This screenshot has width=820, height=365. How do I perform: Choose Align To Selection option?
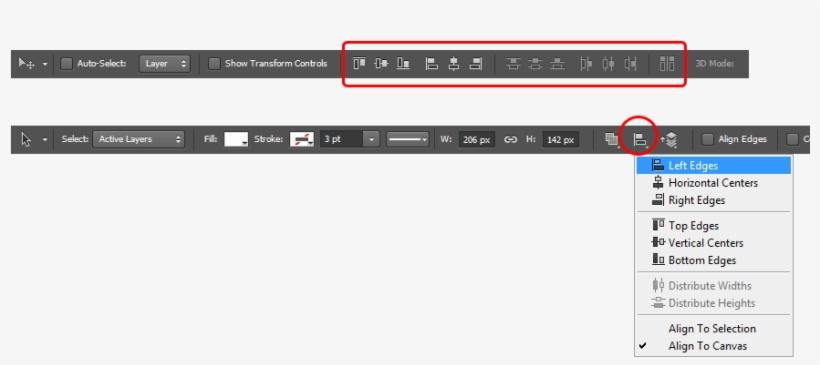713,328
